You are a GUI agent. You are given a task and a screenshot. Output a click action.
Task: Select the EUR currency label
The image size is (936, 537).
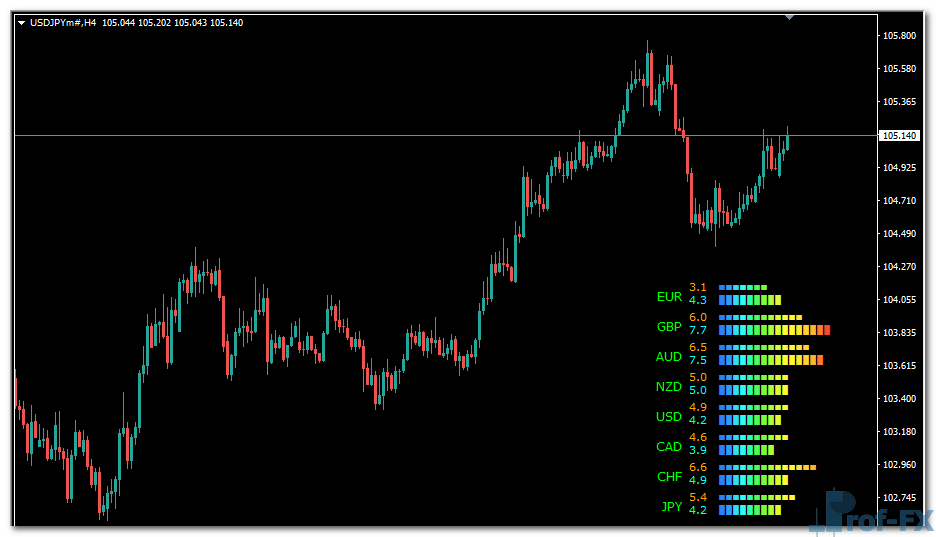coord(669,297)
